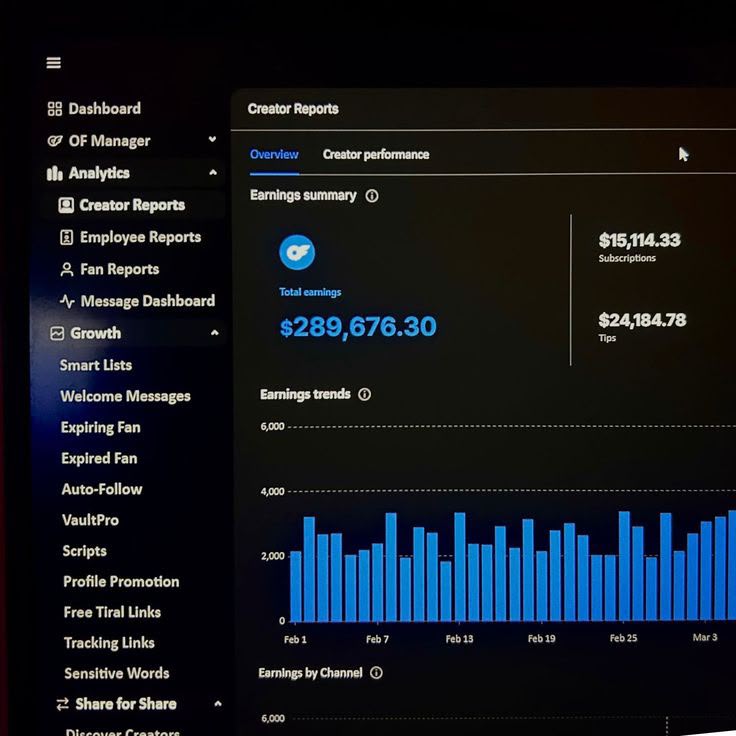Viewport: 736px width, 736px height.
Task: Click the Total earnings label
Action: pos(310,292)
